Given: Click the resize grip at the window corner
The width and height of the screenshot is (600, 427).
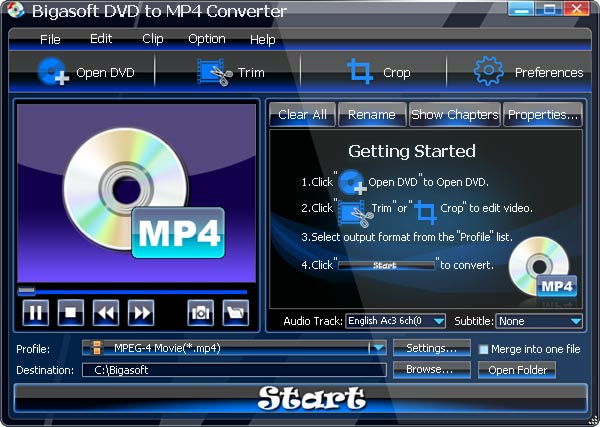Looking at the screenshot, I should tap(593, 418).
